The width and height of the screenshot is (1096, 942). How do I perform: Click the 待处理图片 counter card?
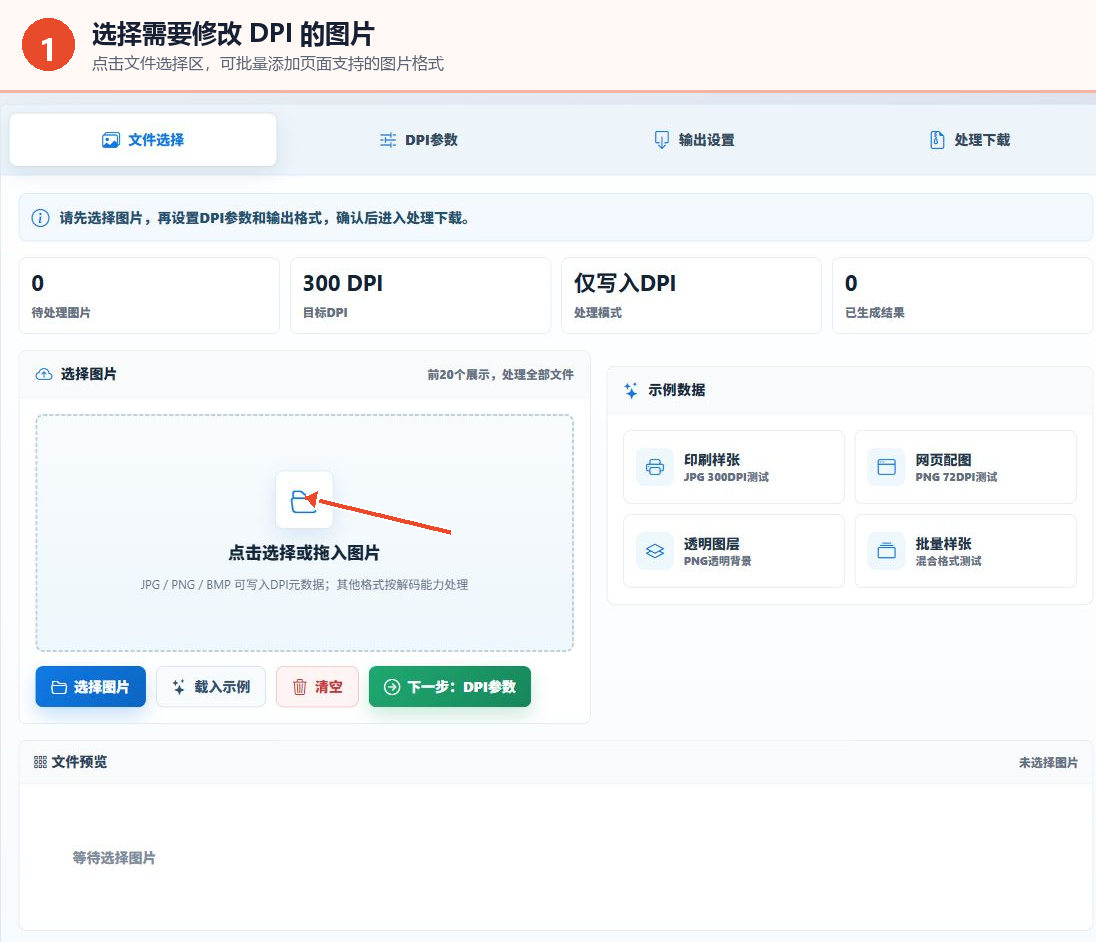pyautogui.click(x=149, y=296)
